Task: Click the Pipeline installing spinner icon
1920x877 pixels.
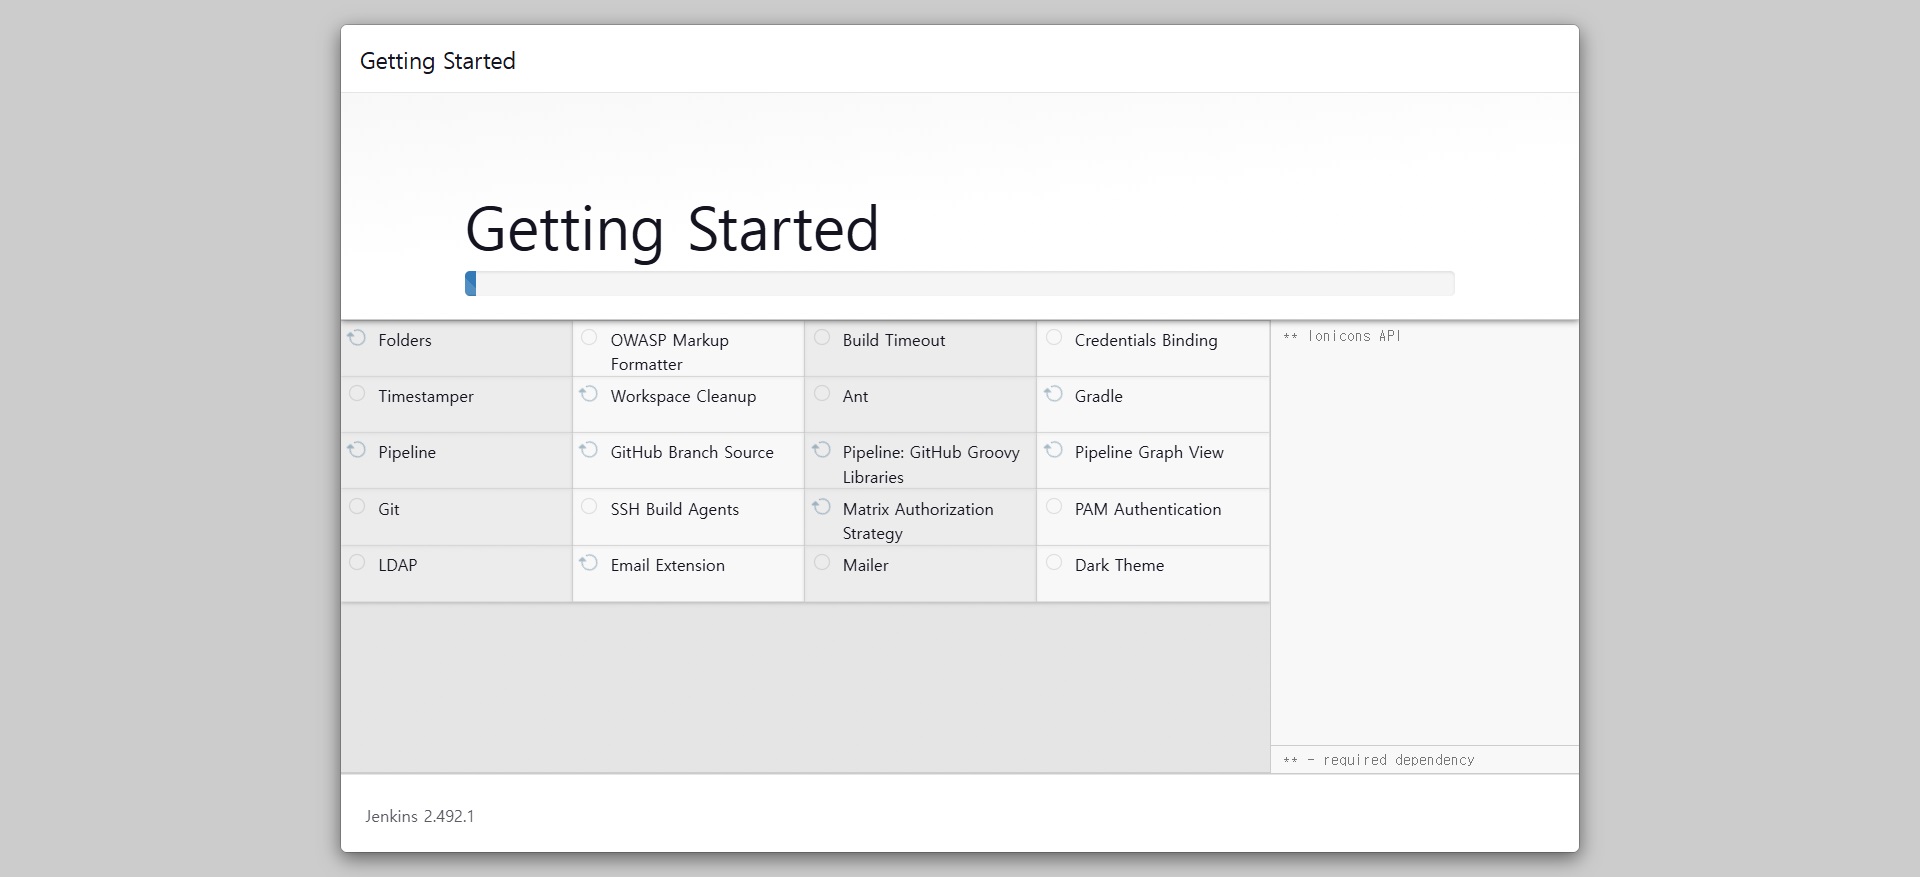Action: click(x=357, y=450)
